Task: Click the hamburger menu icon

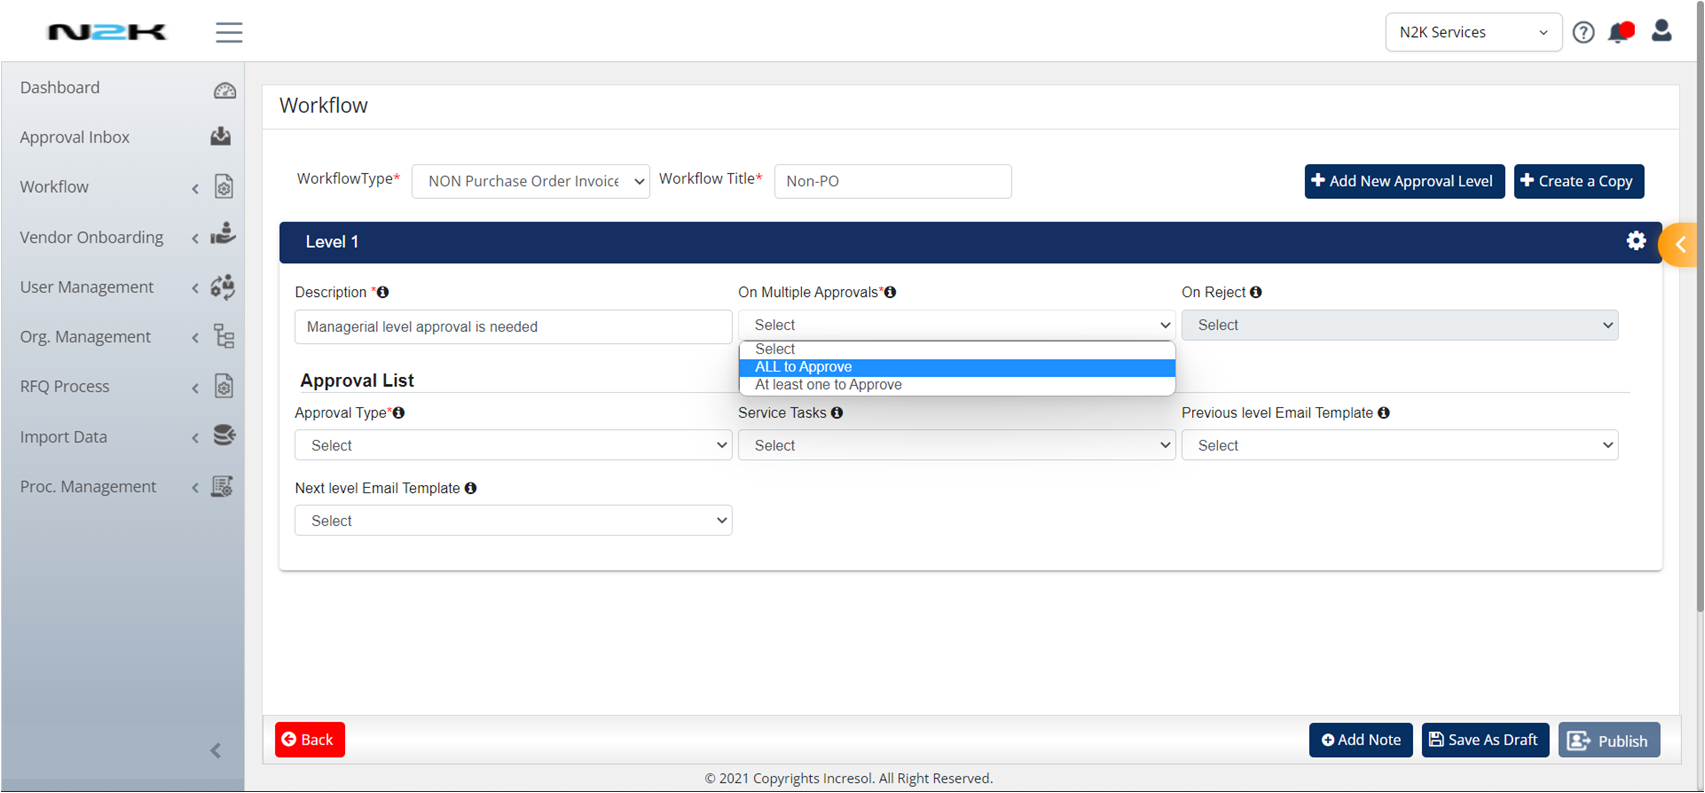Action: 229,32
